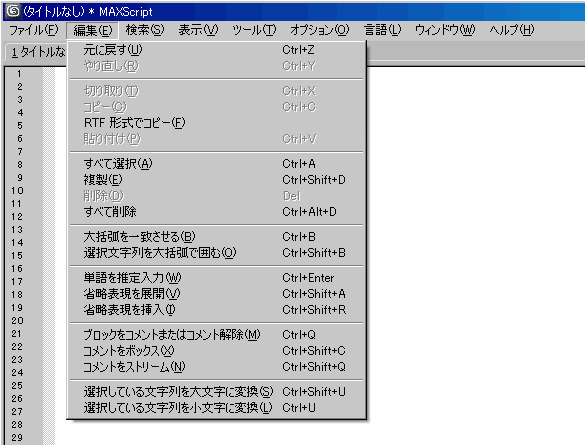Image resolution: width=585 pixels, height=445 pixels.
Task: Select コメントをボックス(X) entry
Action: pyautogui.click(x=216, y=351)
